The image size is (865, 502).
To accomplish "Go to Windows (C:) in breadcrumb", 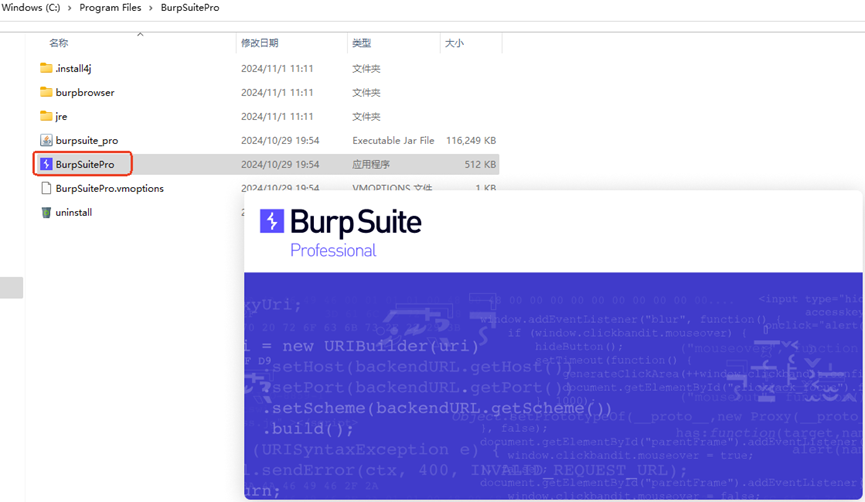I will pos(30,8).
